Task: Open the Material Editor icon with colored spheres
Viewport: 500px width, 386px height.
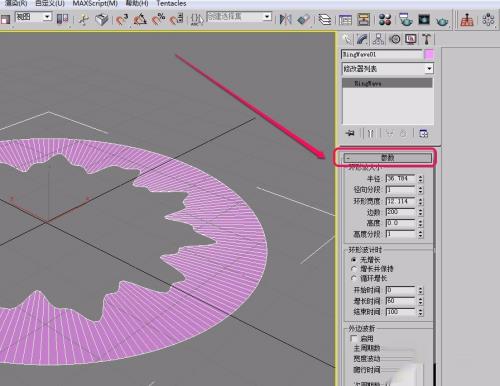Action: pyautogui.click(x=385, y=20)
